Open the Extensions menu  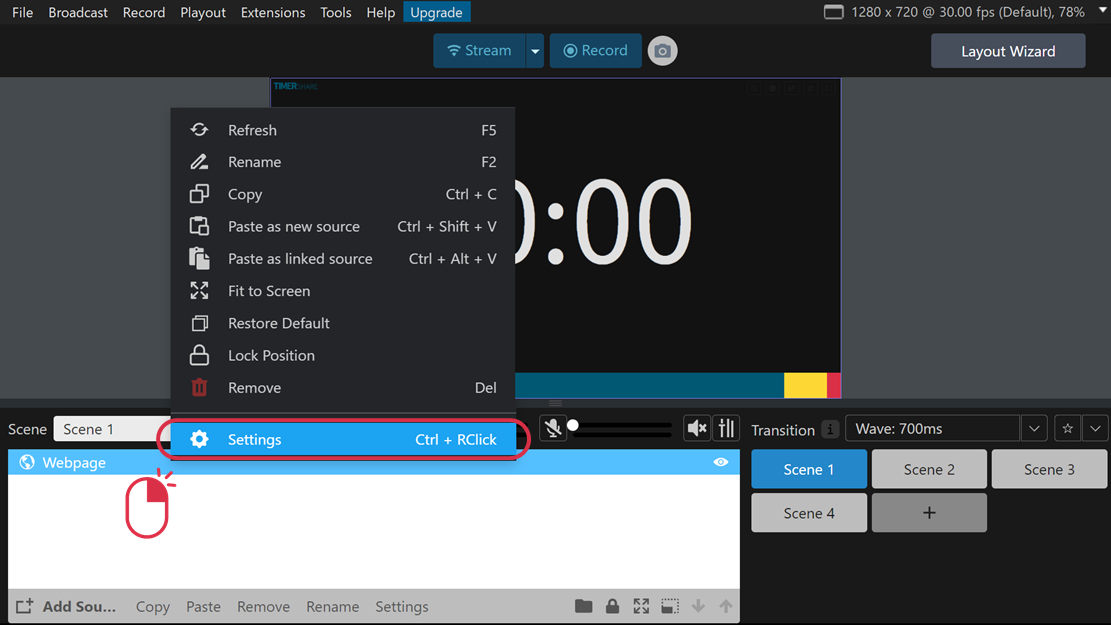(x=273, y=12)
